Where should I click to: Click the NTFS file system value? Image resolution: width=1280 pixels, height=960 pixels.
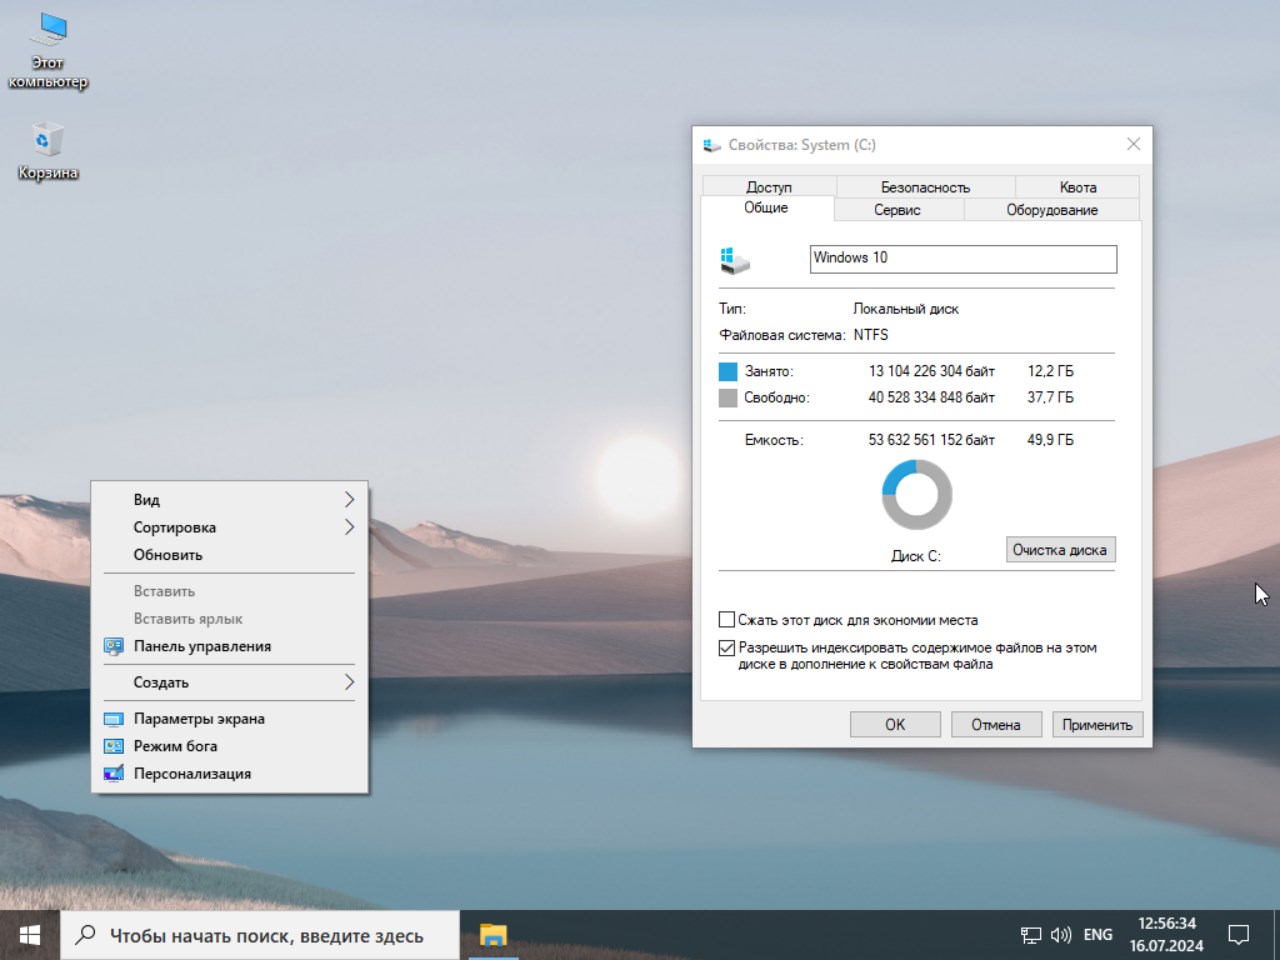click(x=871, y=335)
